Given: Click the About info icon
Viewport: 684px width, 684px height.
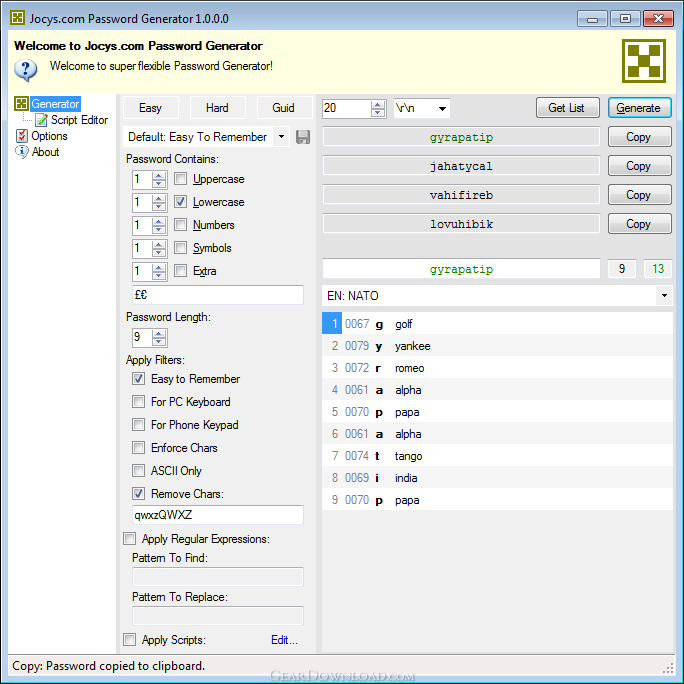Looking at the screenshot, I should coord(21,152).
